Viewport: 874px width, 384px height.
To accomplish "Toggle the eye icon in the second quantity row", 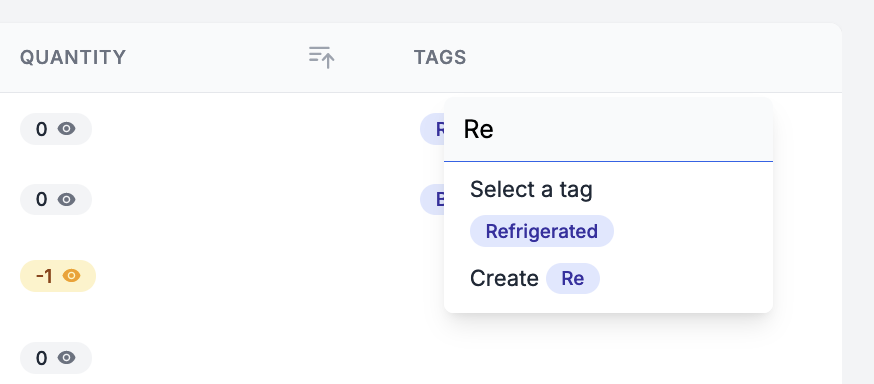I will pyautogui.click(x=66, y=199).
